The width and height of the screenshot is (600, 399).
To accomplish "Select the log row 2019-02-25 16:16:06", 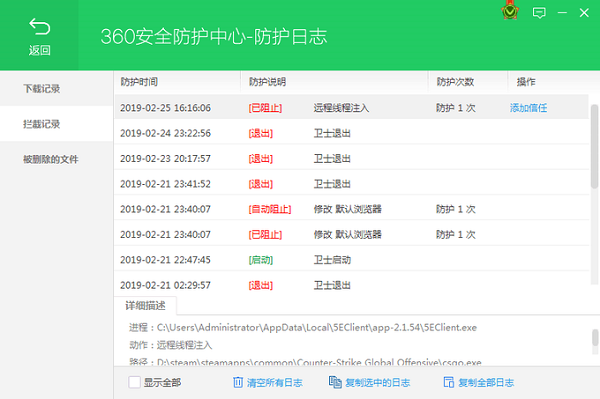I will [351, 108].
